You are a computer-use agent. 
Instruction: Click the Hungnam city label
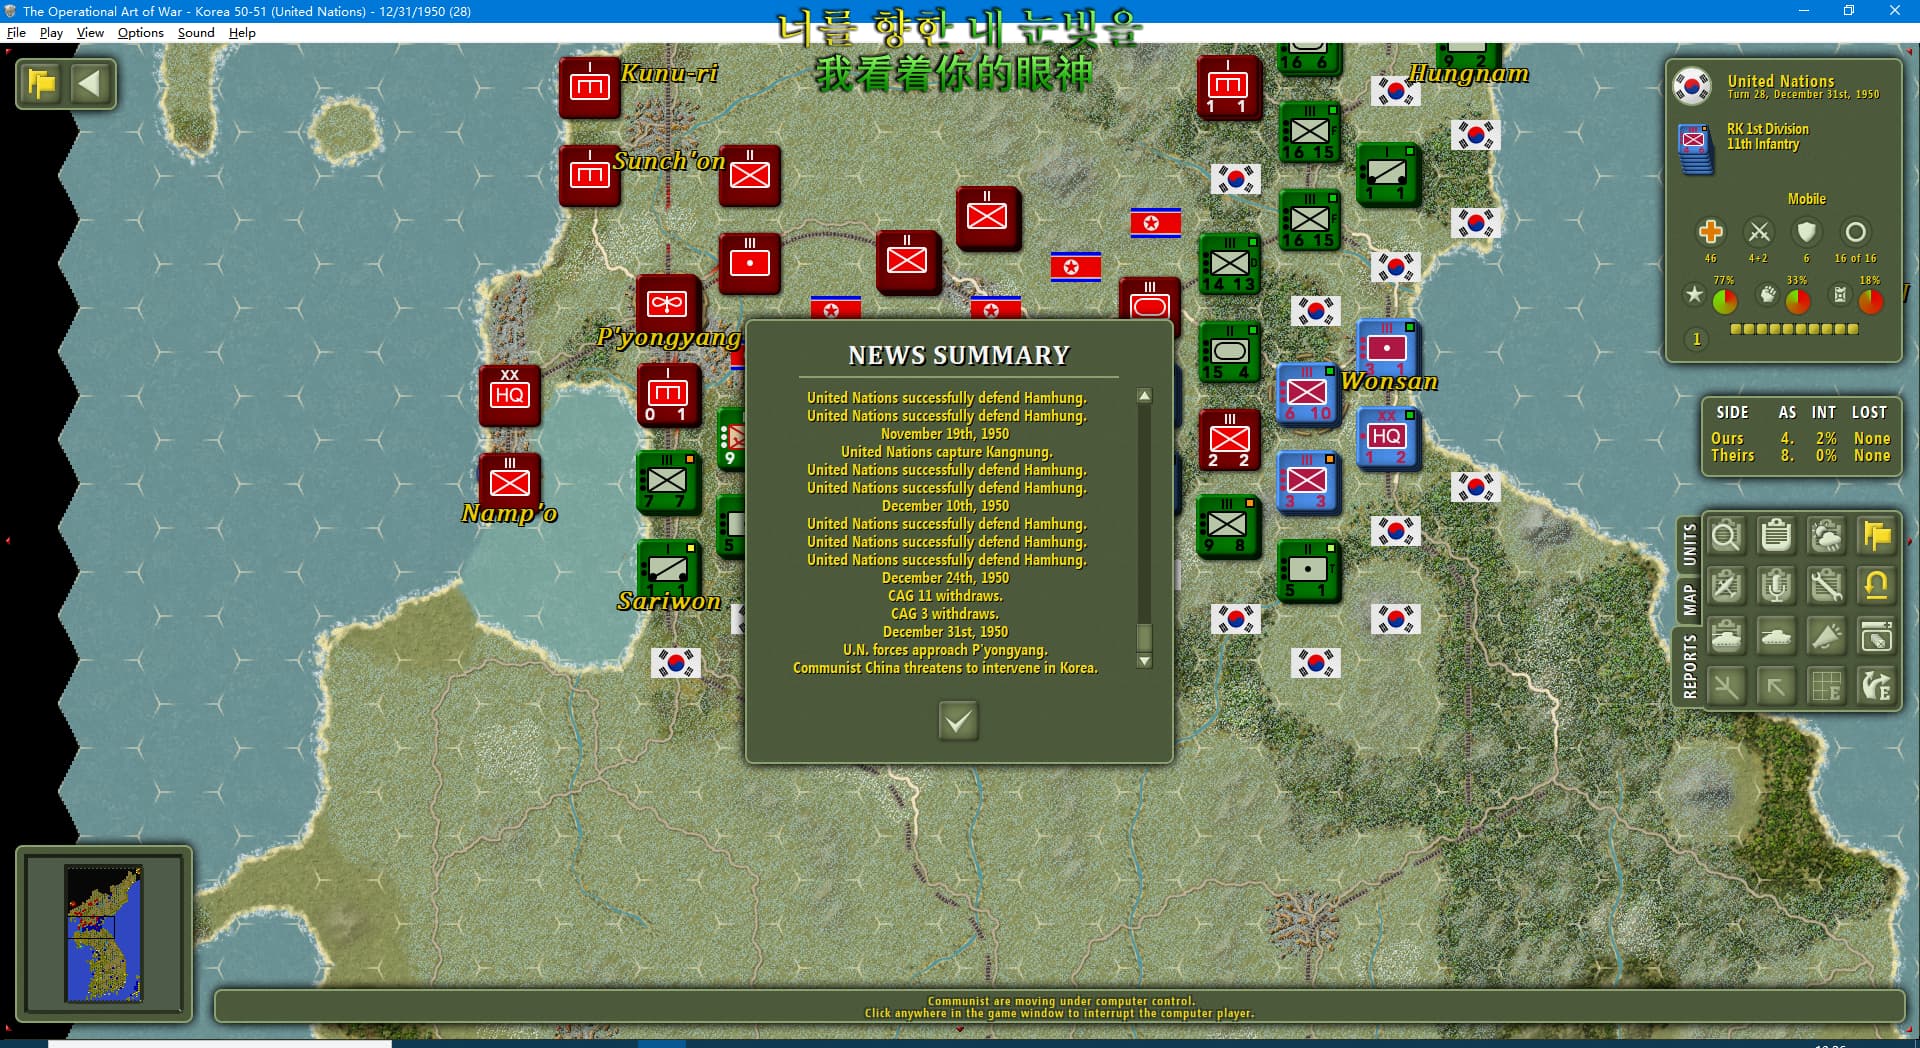point(1468,73)
